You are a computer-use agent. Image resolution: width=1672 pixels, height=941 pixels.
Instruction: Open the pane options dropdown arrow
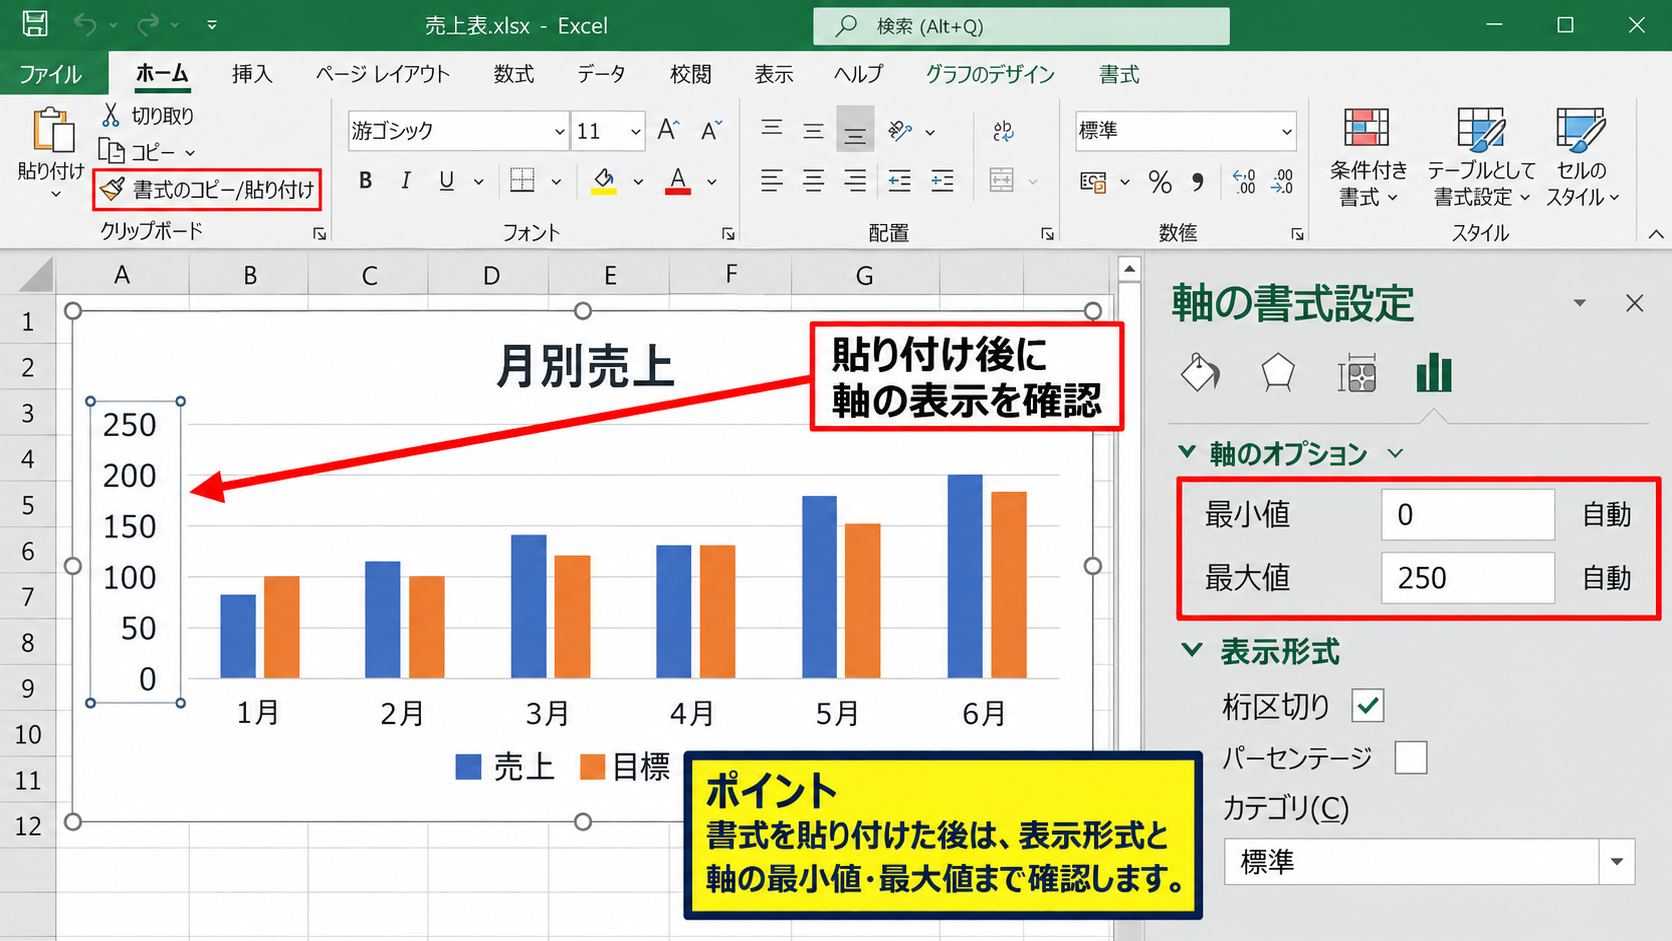pyautogui.click(x=1580, y=303)
